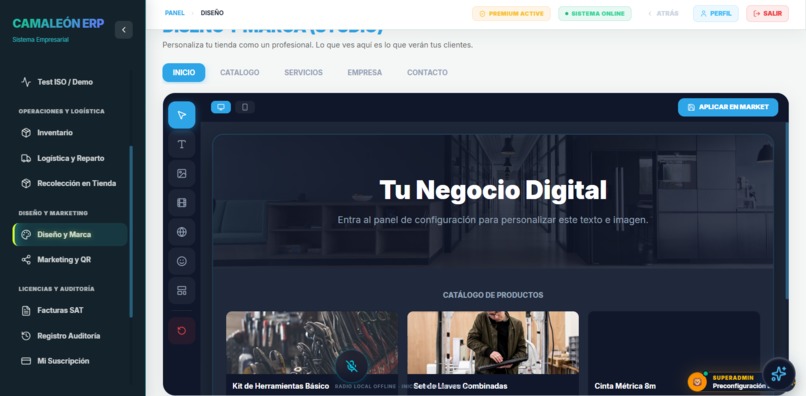Click the SISTEMA ONLINE status badge
Viewport: 806px width, 396px height.
595,13
